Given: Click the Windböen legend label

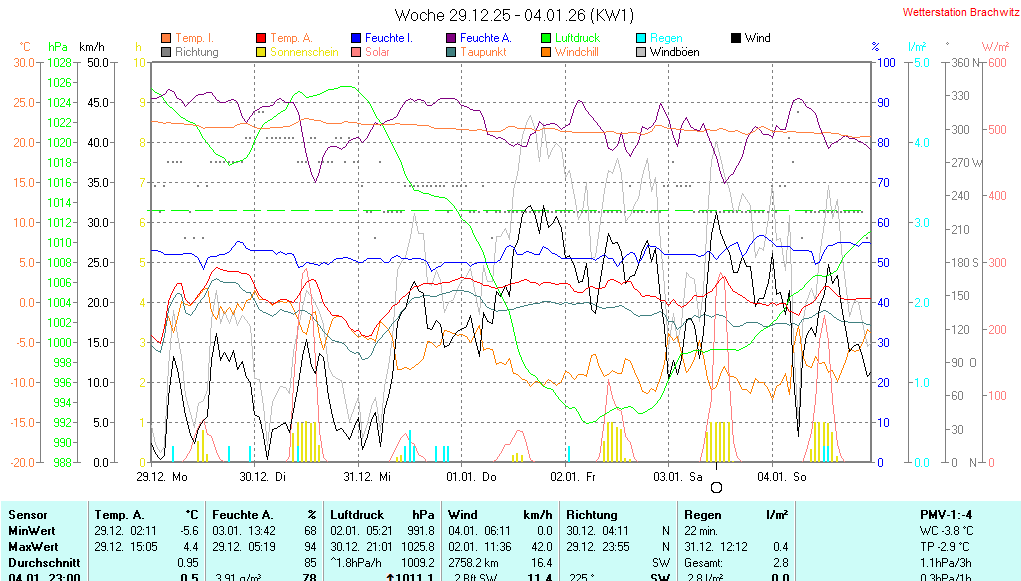Looking at the screenshot, I should tap(674, 52).
